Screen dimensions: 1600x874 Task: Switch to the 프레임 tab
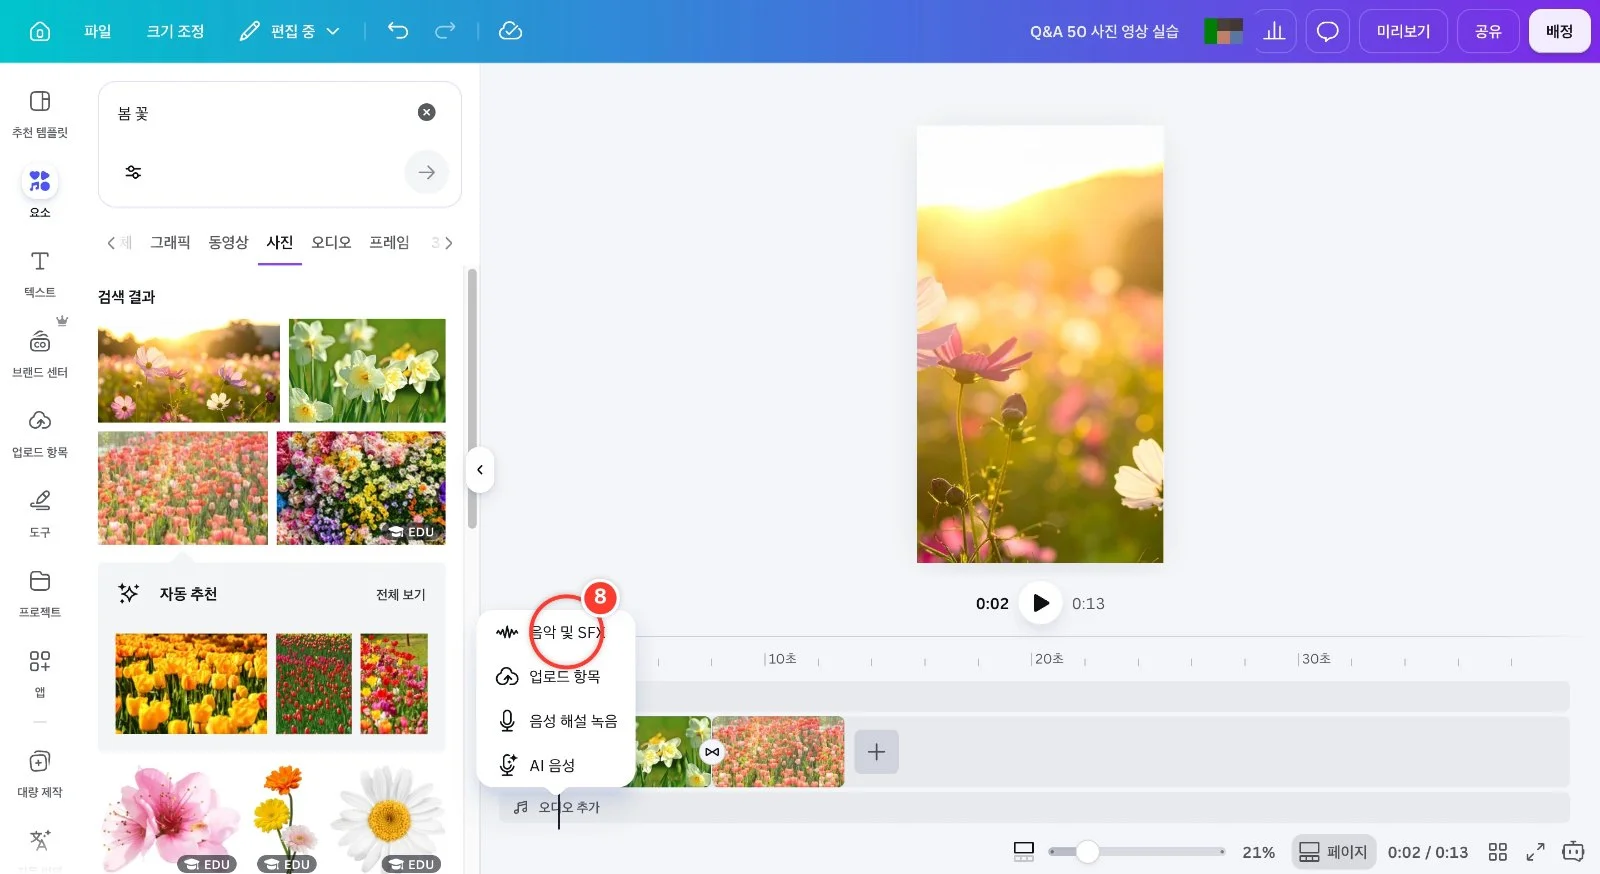(x=389, y=242)
